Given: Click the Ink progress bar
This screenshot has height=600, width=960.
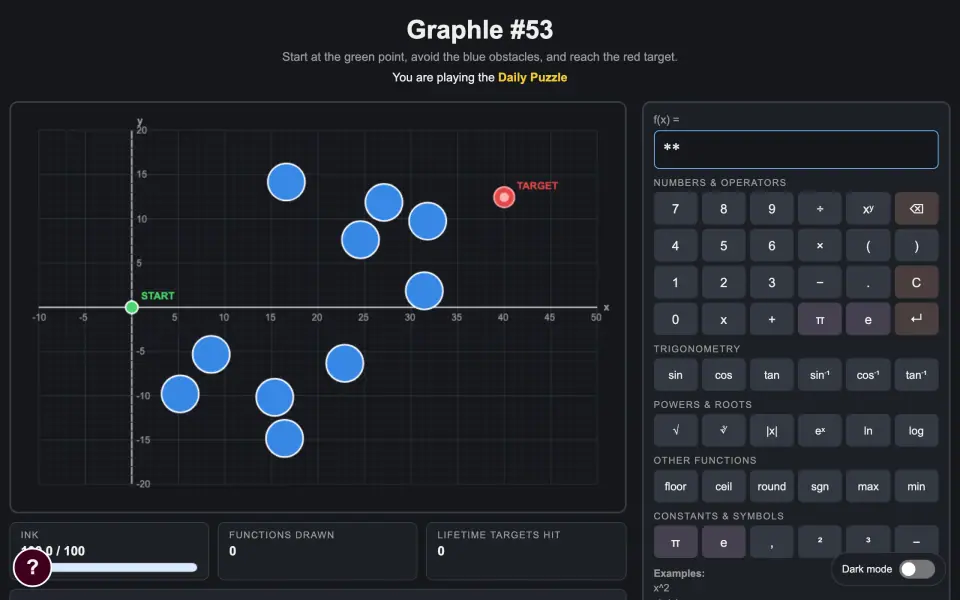Looking at the screenshot, I should pos(109,568).
